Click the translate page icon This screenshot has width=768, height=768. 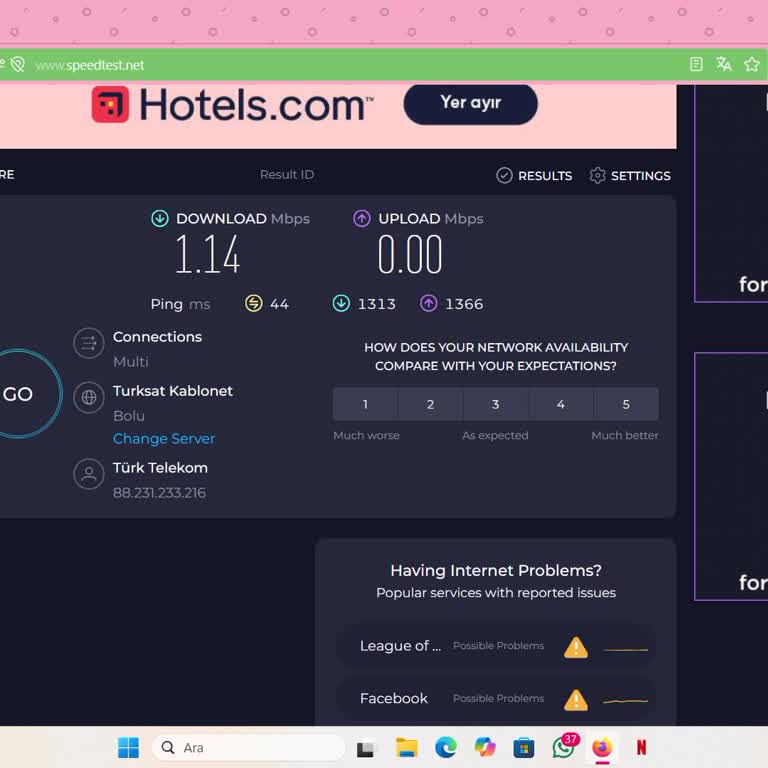pyautogui.click(x=723, y=64)
